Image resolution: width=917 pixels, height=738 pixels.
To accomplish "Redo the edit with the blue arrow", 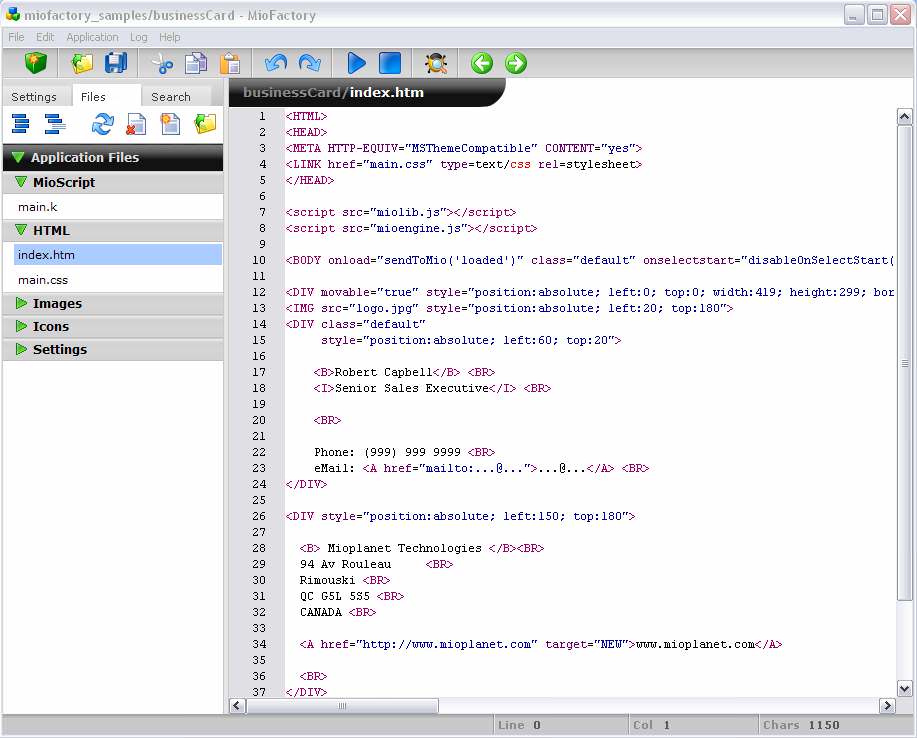I will click(x=309, y=63).
